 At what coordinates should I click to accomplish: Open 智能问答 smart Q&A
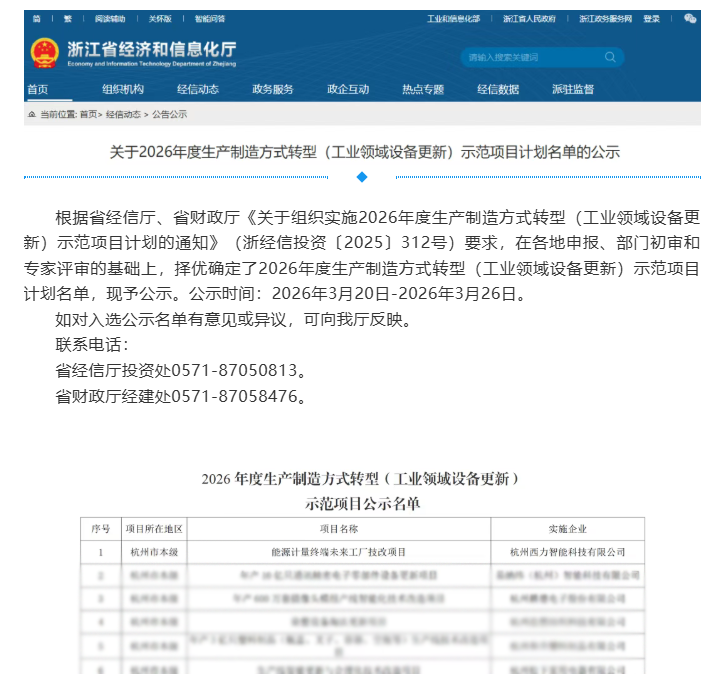[x=210, y=18]
